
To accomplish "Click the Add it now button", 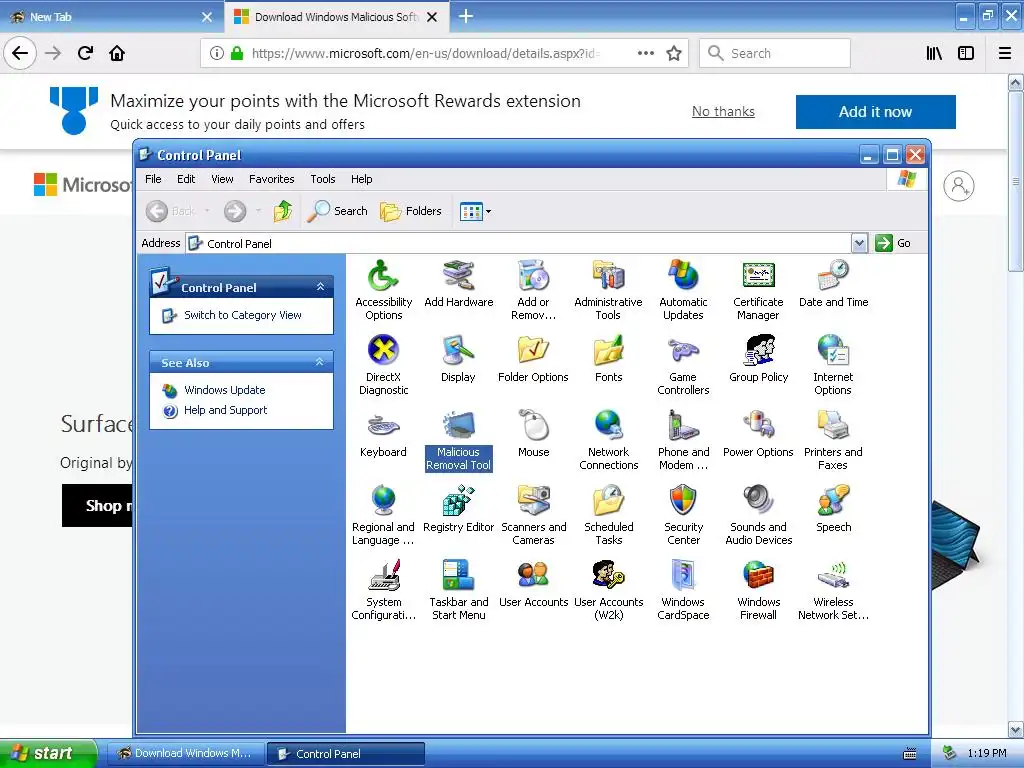I will [875, 112].
